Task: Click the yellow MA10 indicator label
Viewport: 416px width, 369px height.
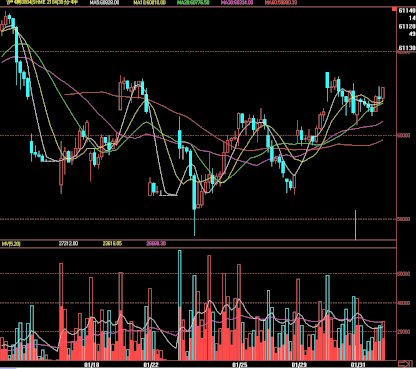Action: click(149, 3)
